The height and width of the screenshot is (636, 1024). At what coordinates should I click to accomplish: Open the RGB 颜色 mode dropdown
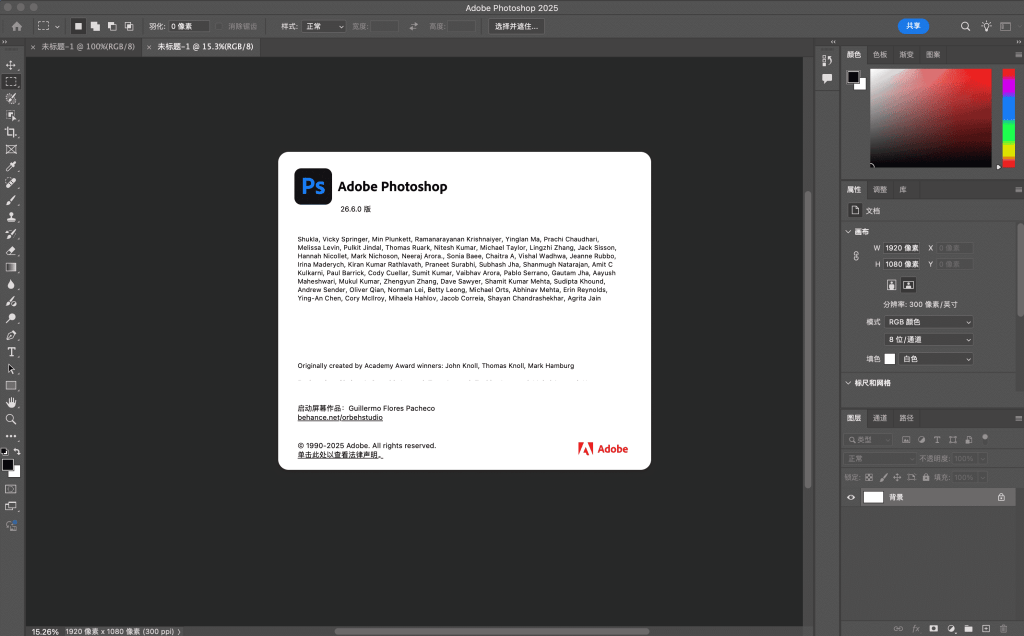(x=929, y=322)
